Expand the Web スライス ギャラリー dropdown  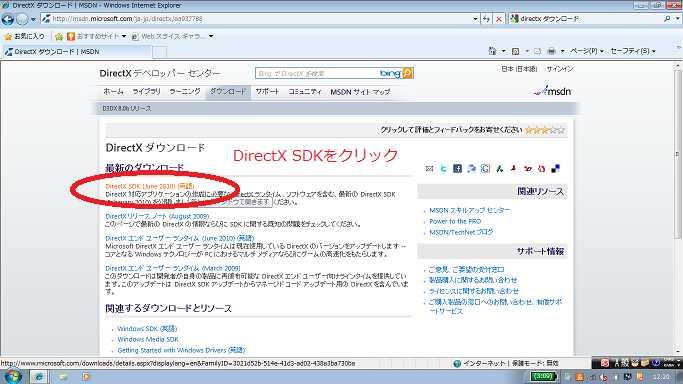pyautogui.click(x=211, y=37)
